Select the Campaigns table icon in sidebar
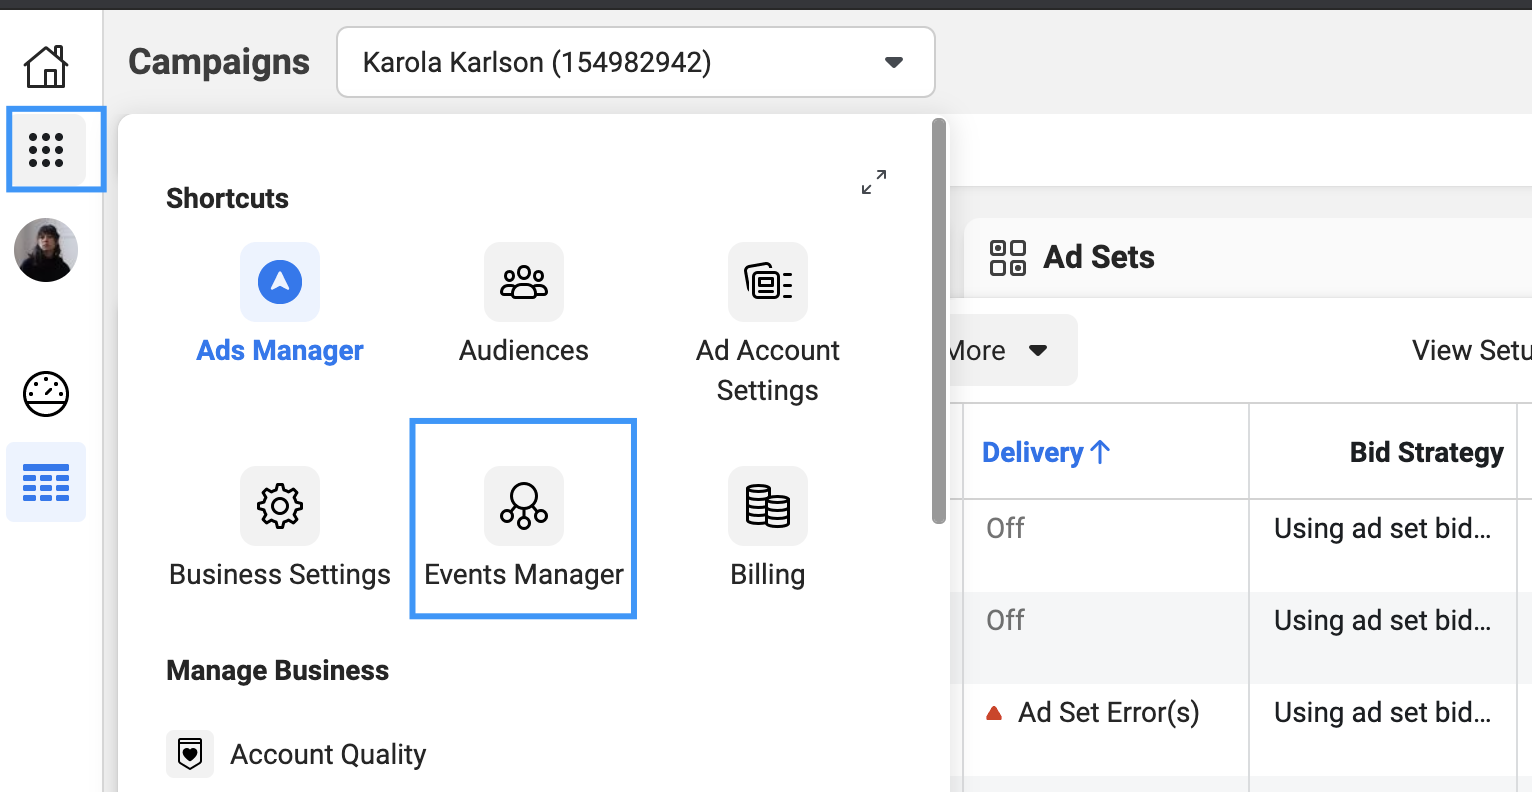 point(46,483)
